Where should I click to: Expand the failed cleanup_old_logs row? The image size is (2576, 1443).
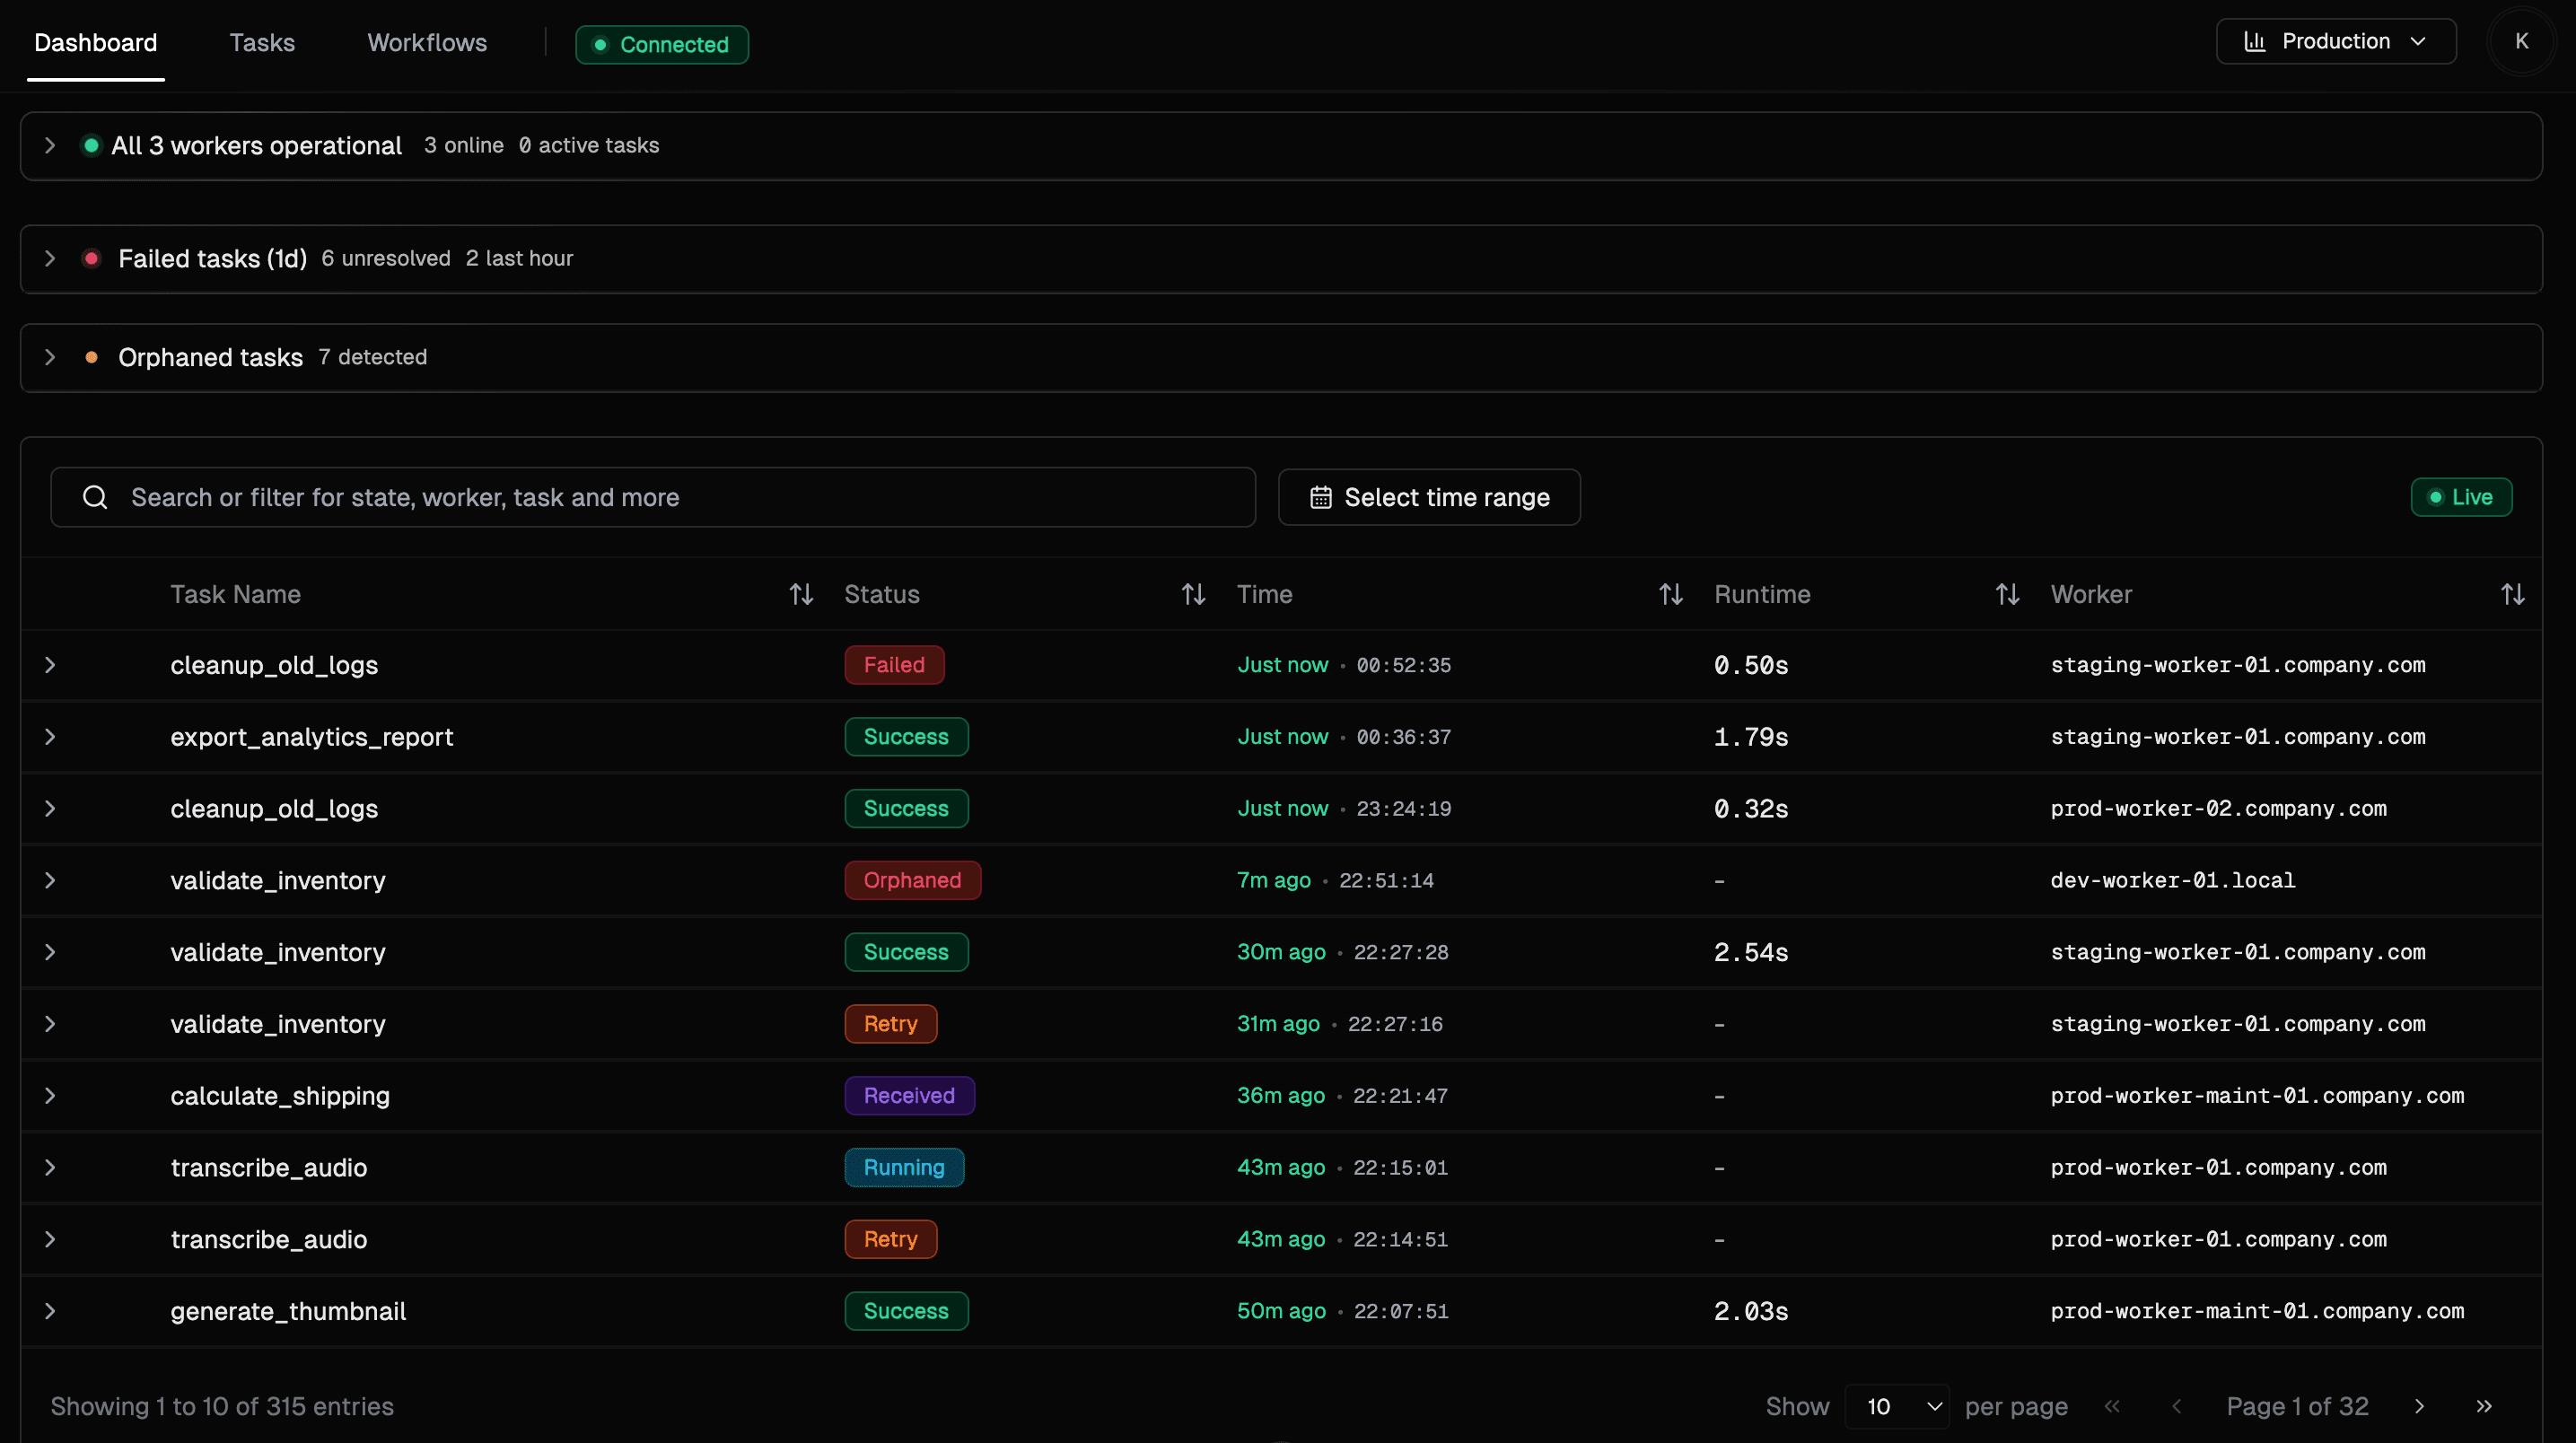[x=49, y=665]
